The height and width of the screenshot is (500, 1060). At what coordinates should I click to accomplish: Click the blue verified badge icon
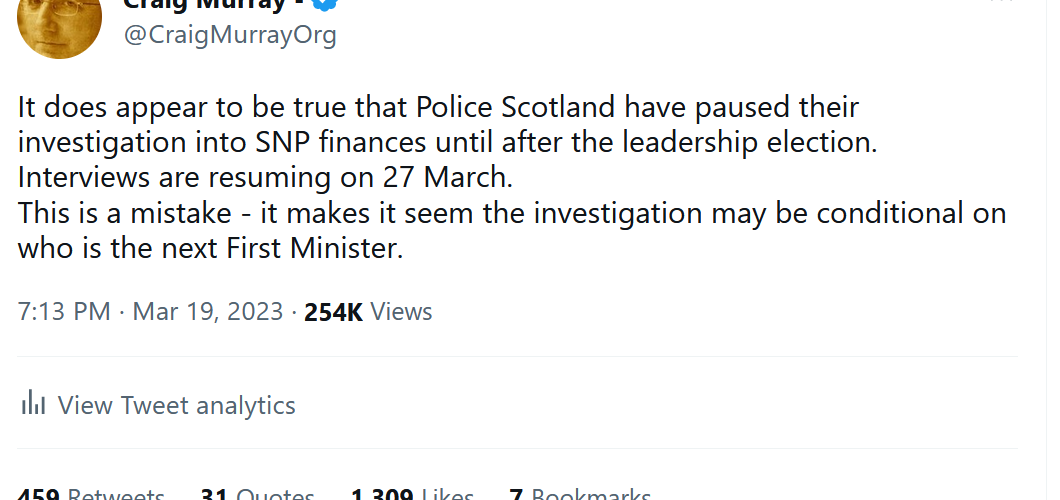pos(326,4)
